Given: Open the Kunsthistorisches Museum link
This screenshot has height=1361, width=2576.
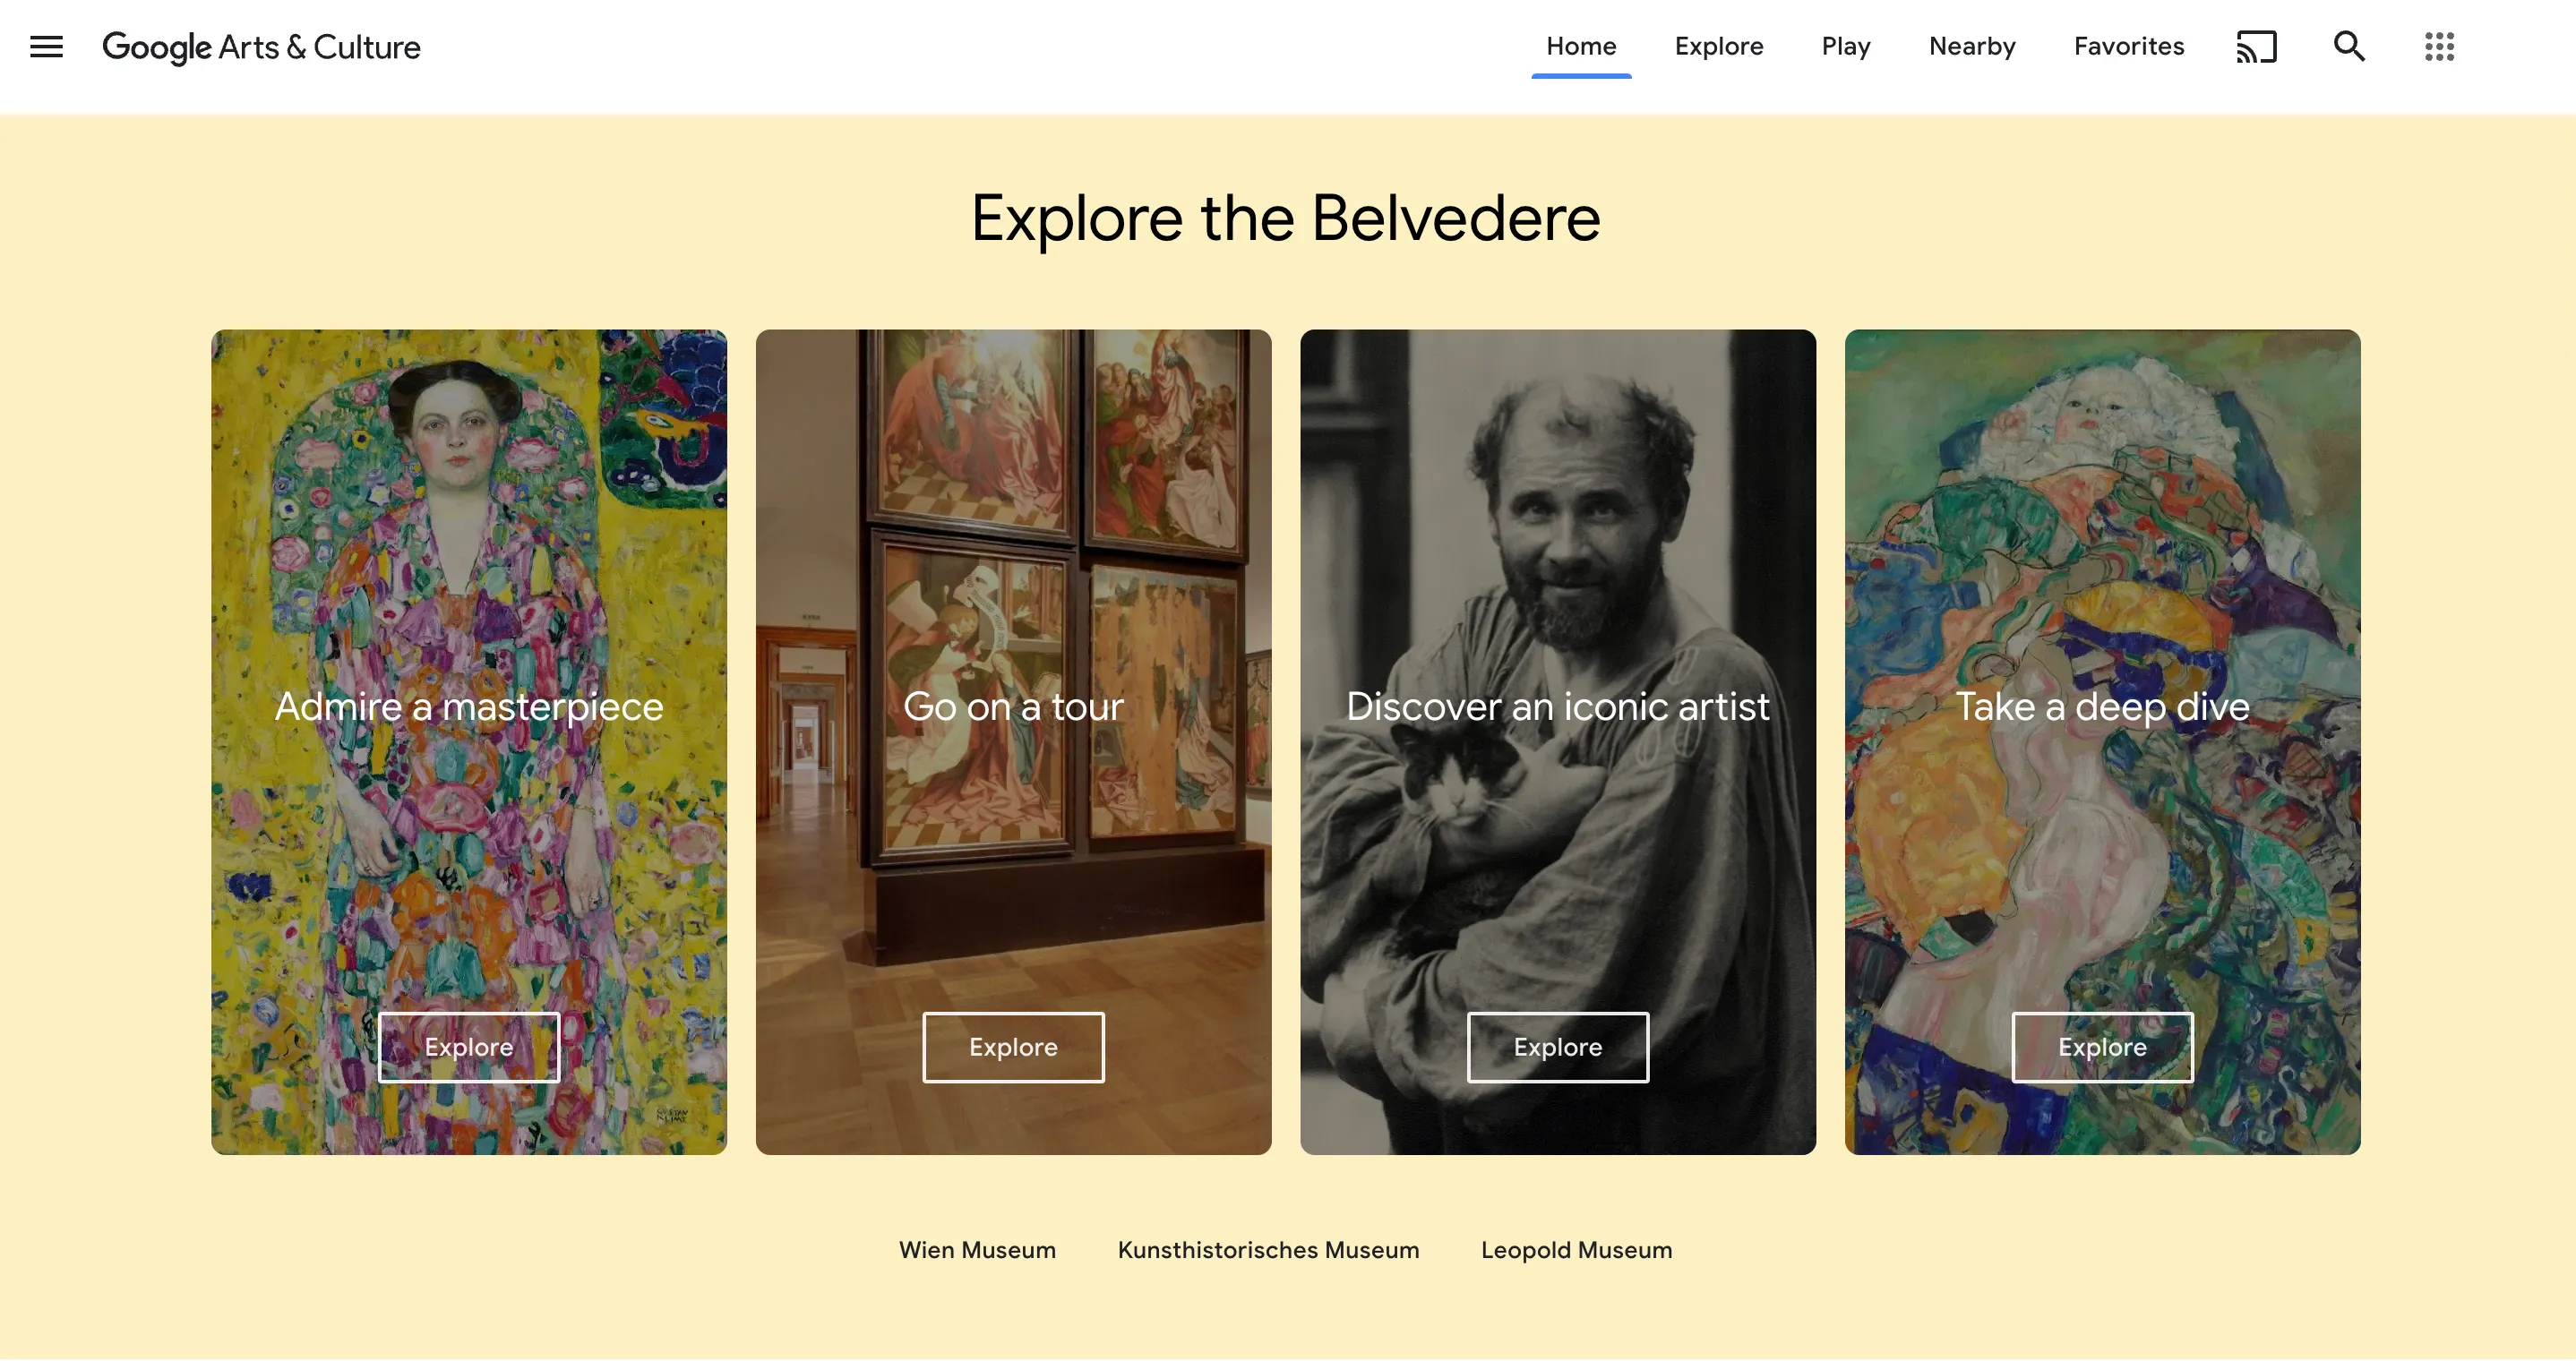Looking at the screenshot, I should (x=1268, y=1250).
